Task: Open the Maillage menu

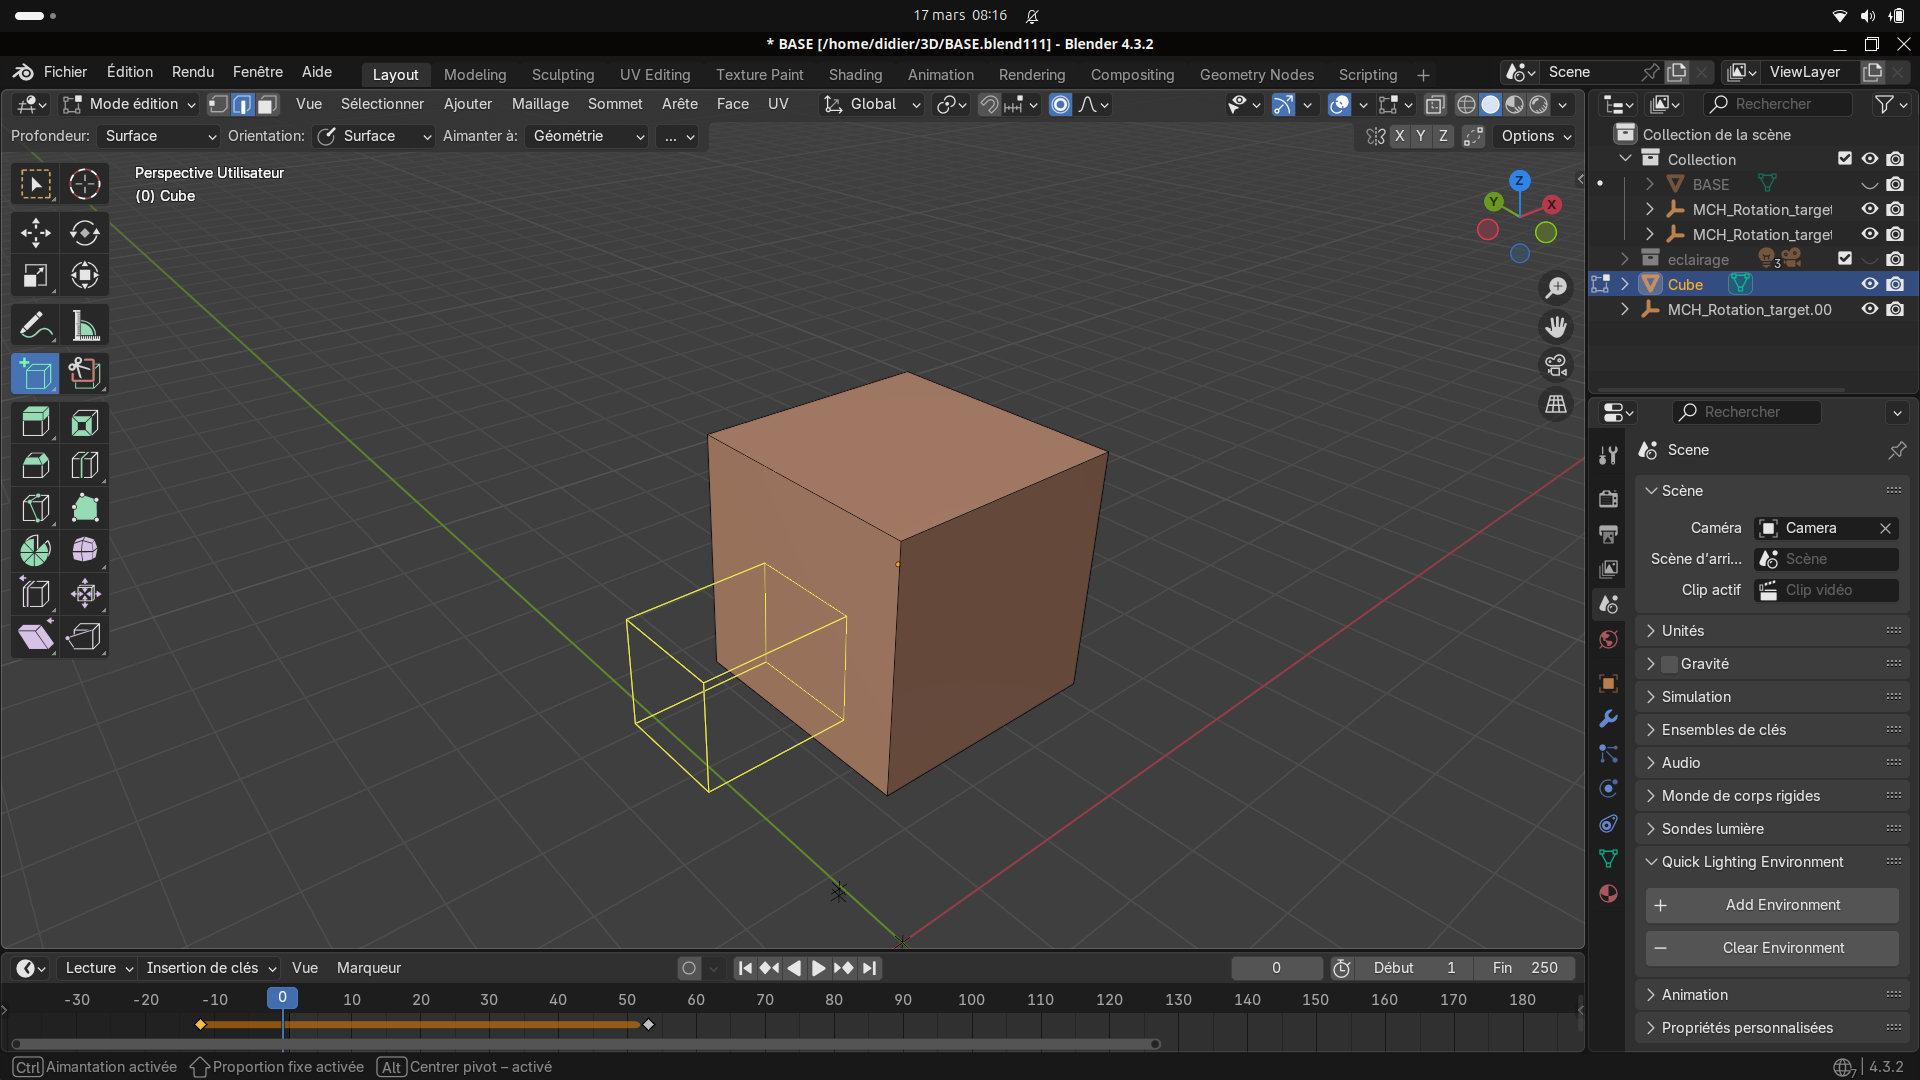Action: pyautogui.click(x=540, y=104)
